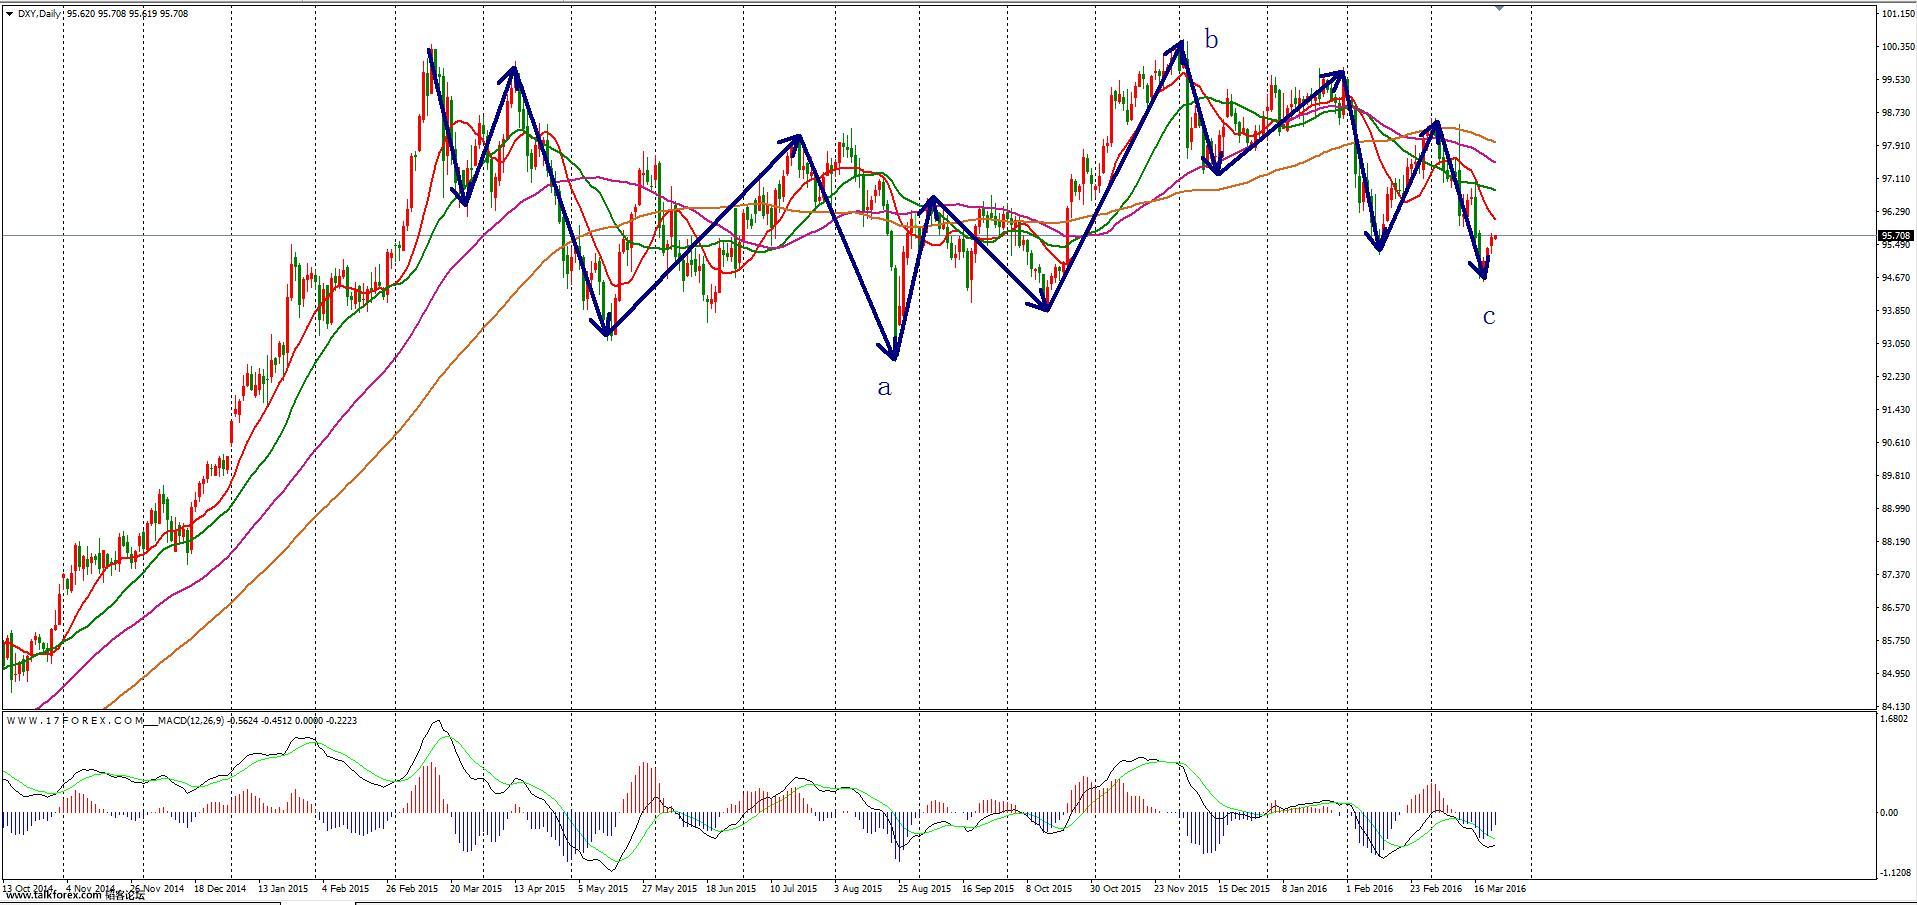The height and width of the screenshot is (905, 1917).
Task: Click the 26 Feb 2015 date label
Action: pos(412,888)
